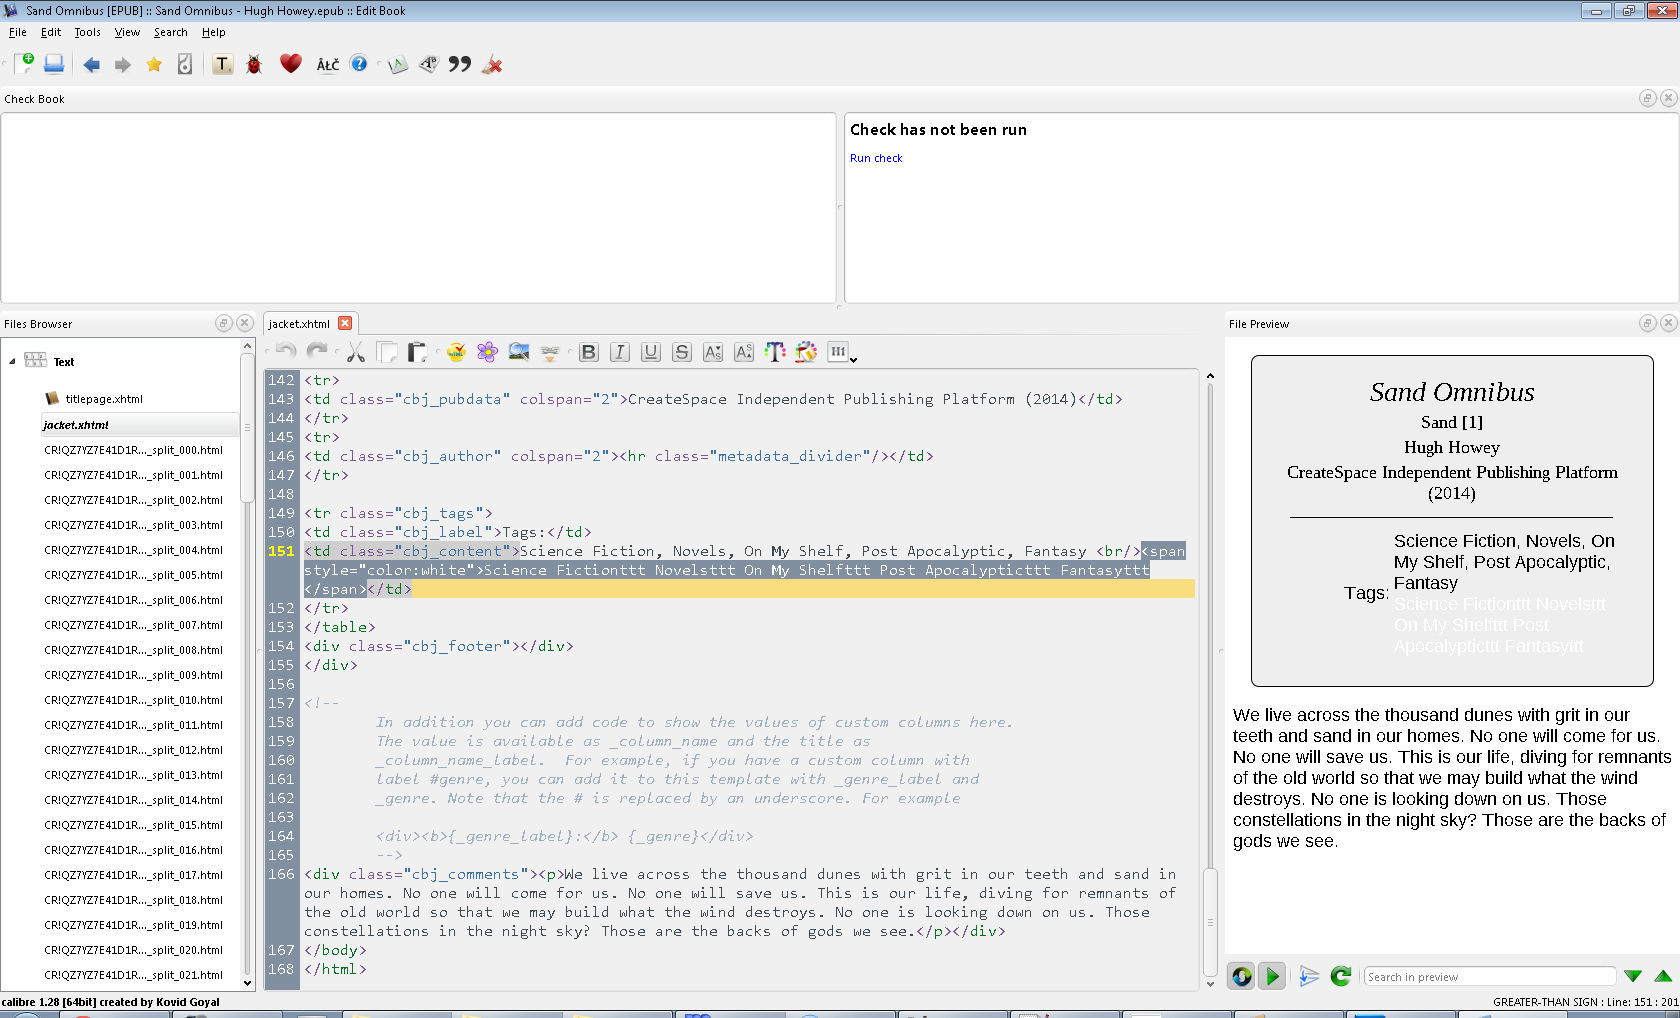
Task: Click the scissors cut icon
Action: pos(355,352)
